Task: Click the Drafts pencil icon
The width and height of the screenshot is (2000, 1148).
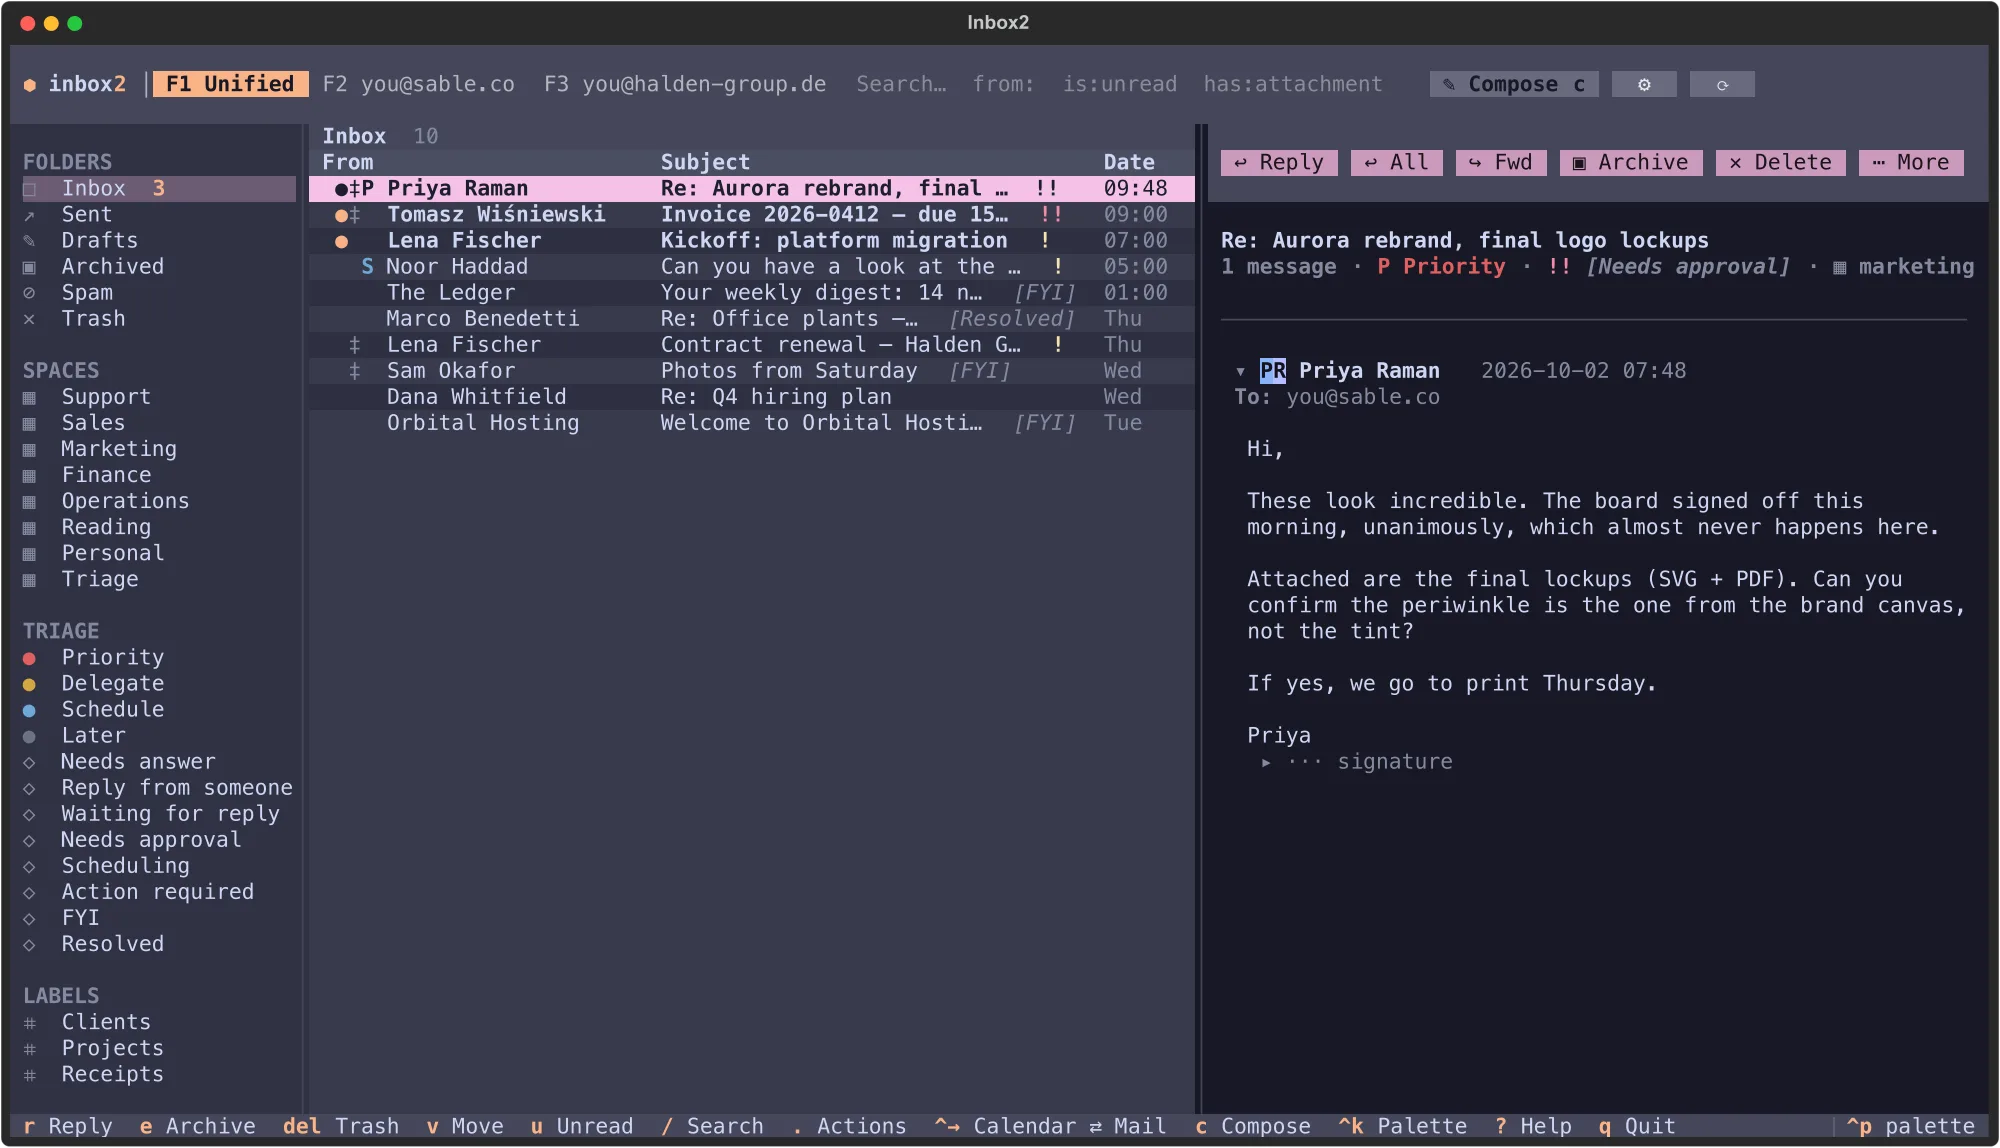Action: pos(30,241)
